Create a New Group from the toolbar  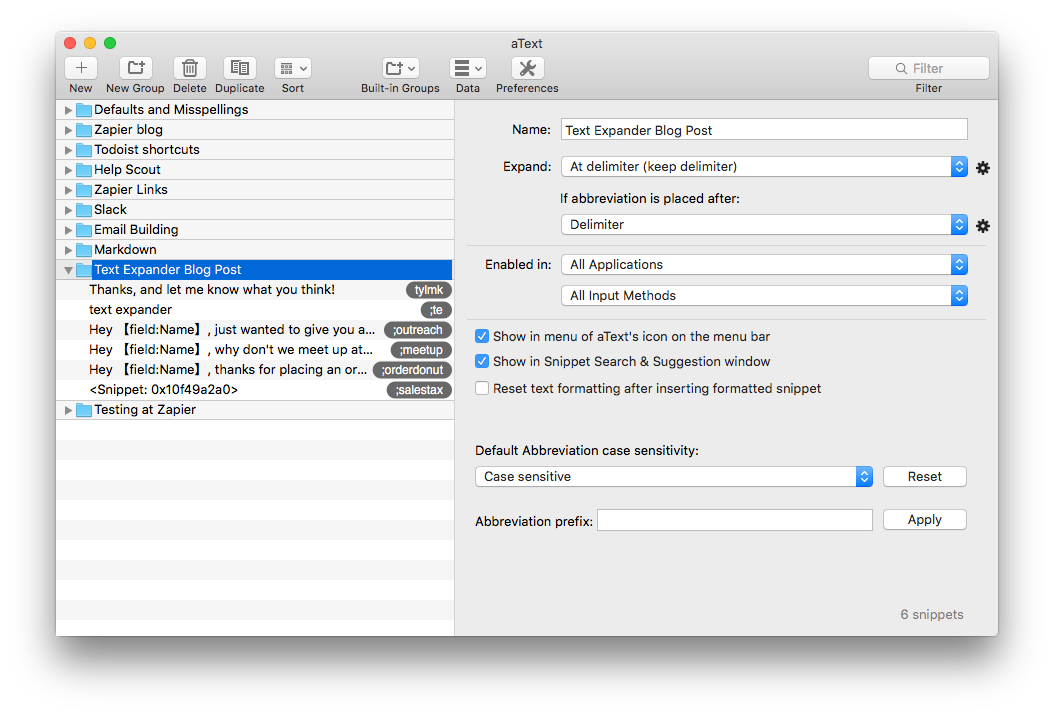(136, 68)
